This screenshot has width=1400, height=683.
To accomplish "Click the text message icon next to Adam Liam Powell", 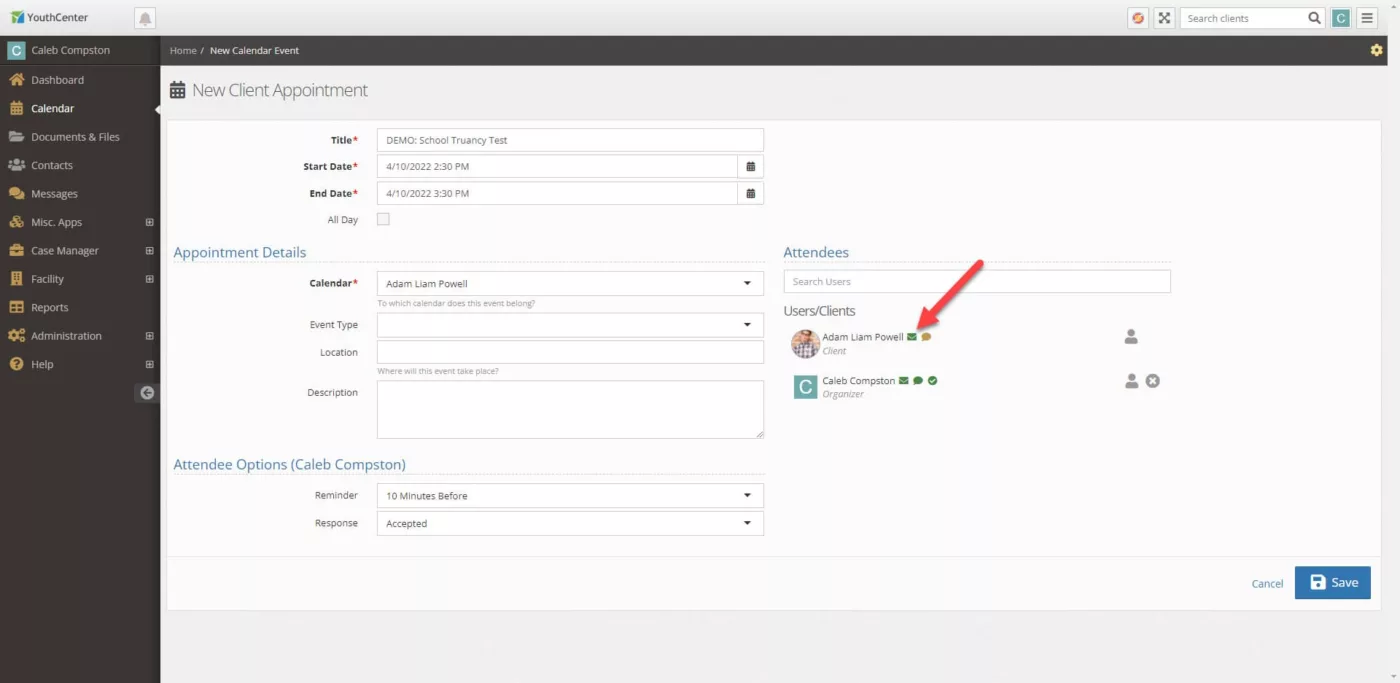I will point(926,337).
